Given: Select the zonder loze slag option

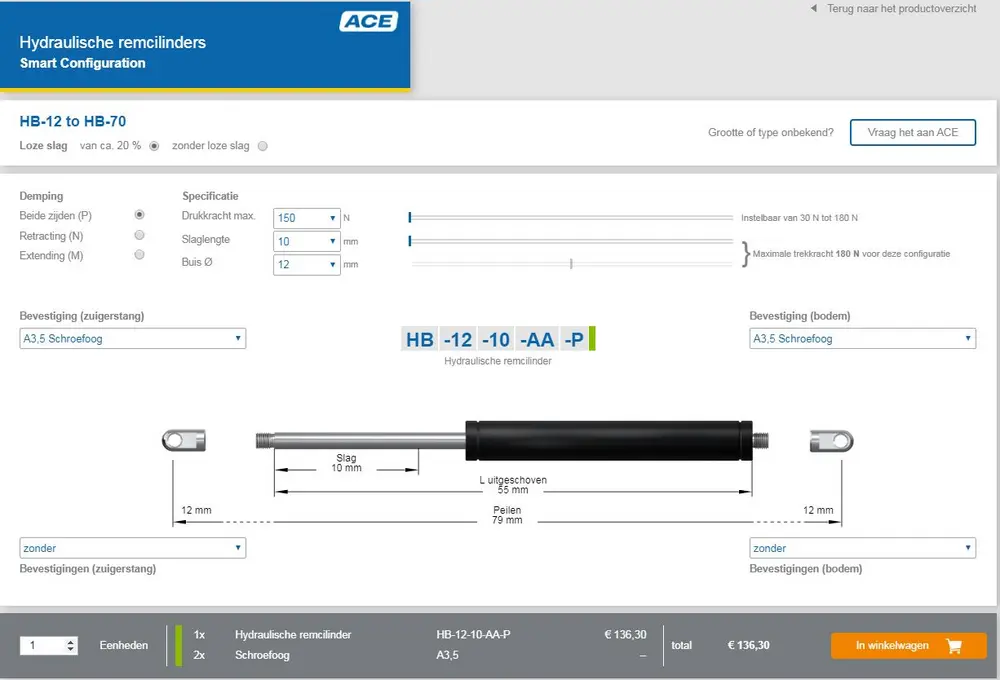Looking at the screenshot, I should click(261, 145).
